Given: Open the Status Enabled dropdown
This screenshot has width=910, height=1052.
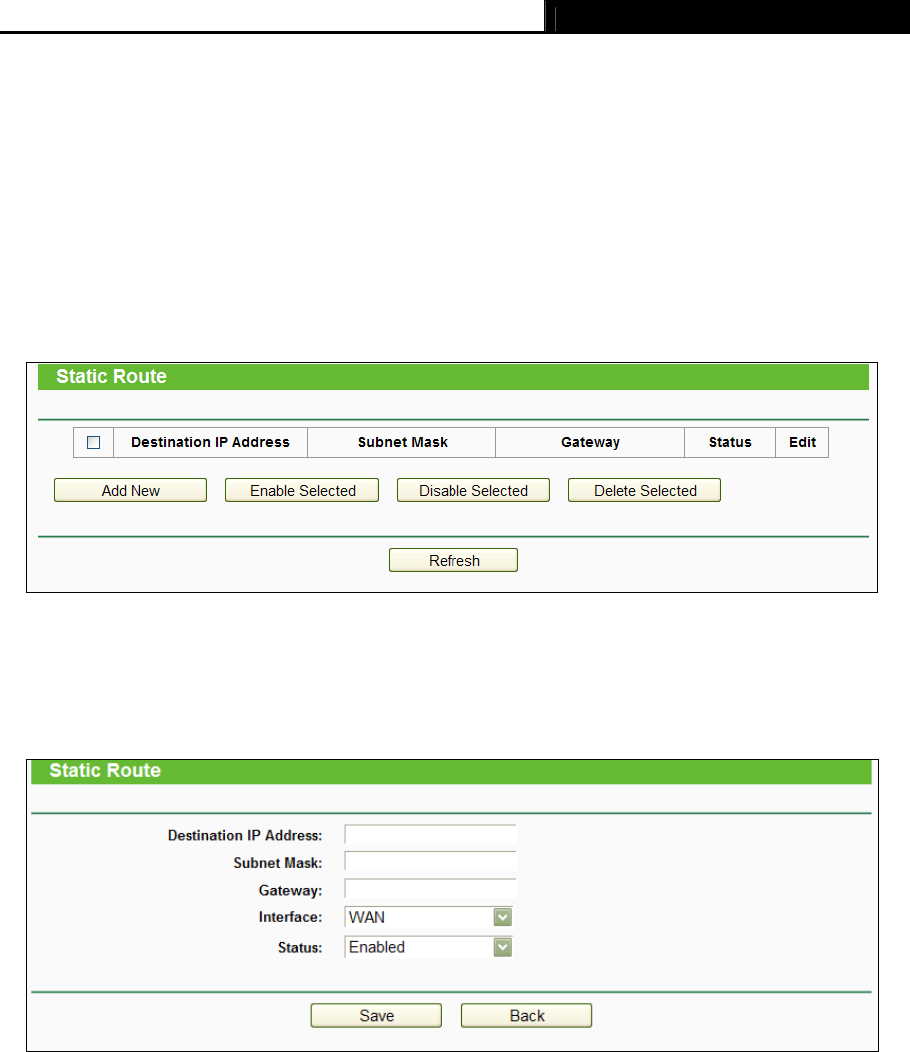Looking at the screenshot, I should tap(429, 947).
